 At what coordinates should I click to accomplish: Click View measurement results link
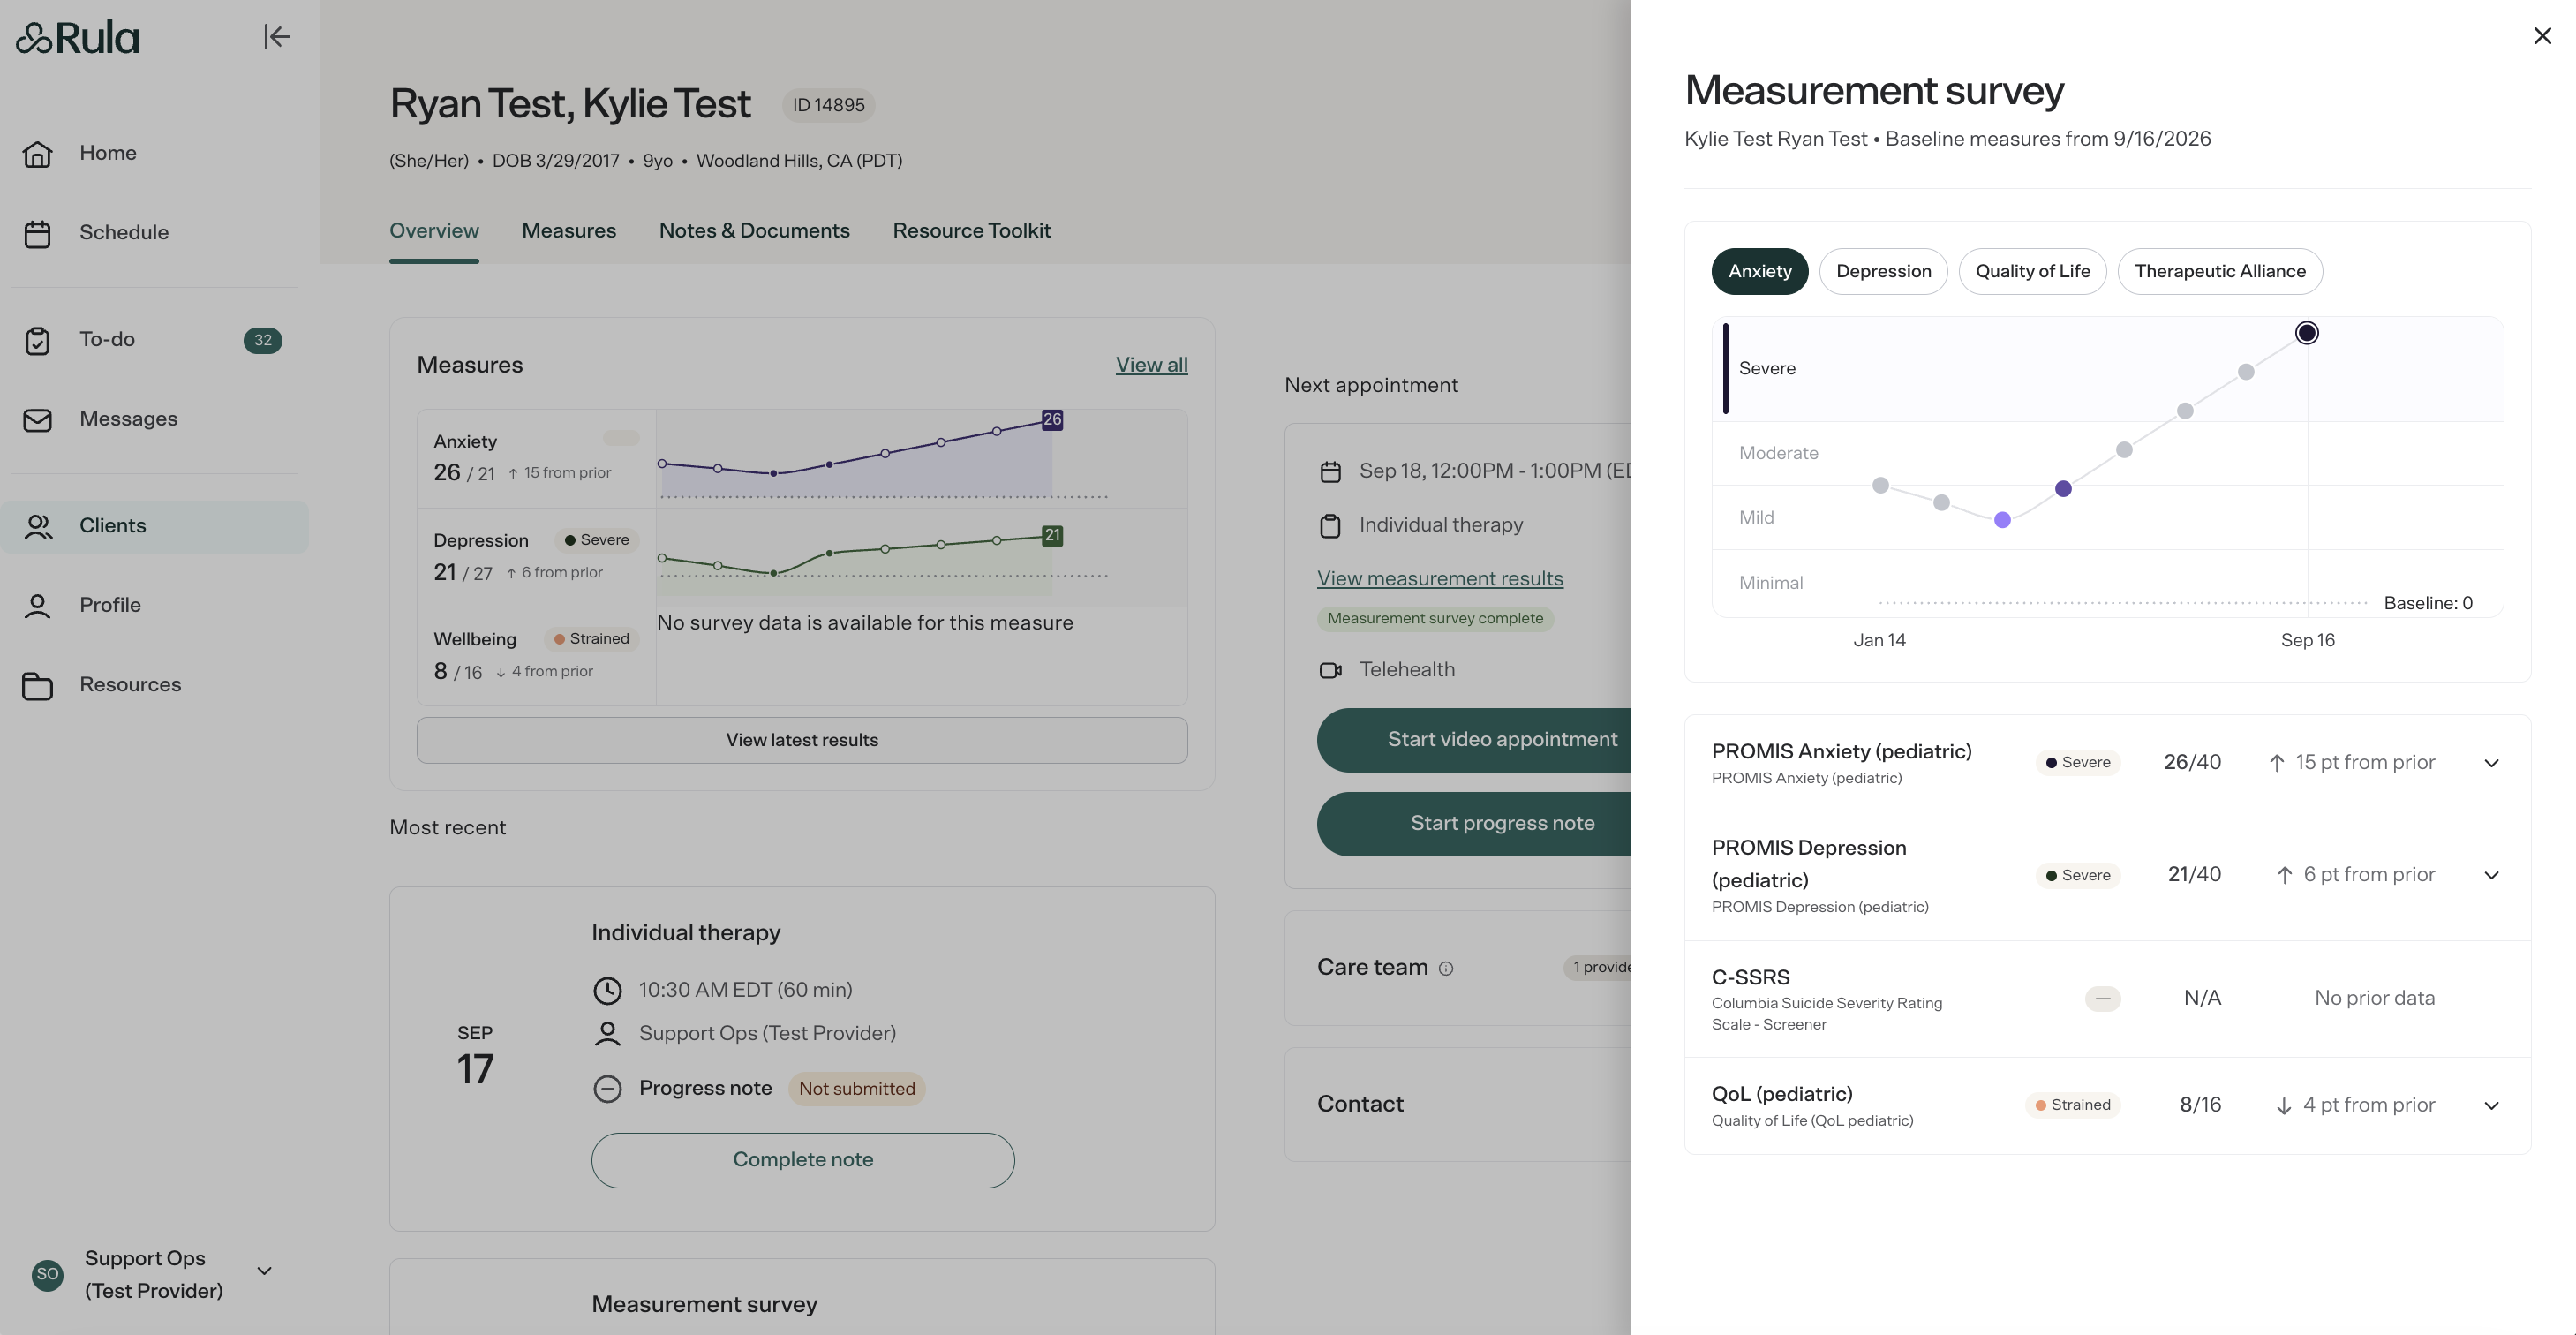pos(1439,578)
